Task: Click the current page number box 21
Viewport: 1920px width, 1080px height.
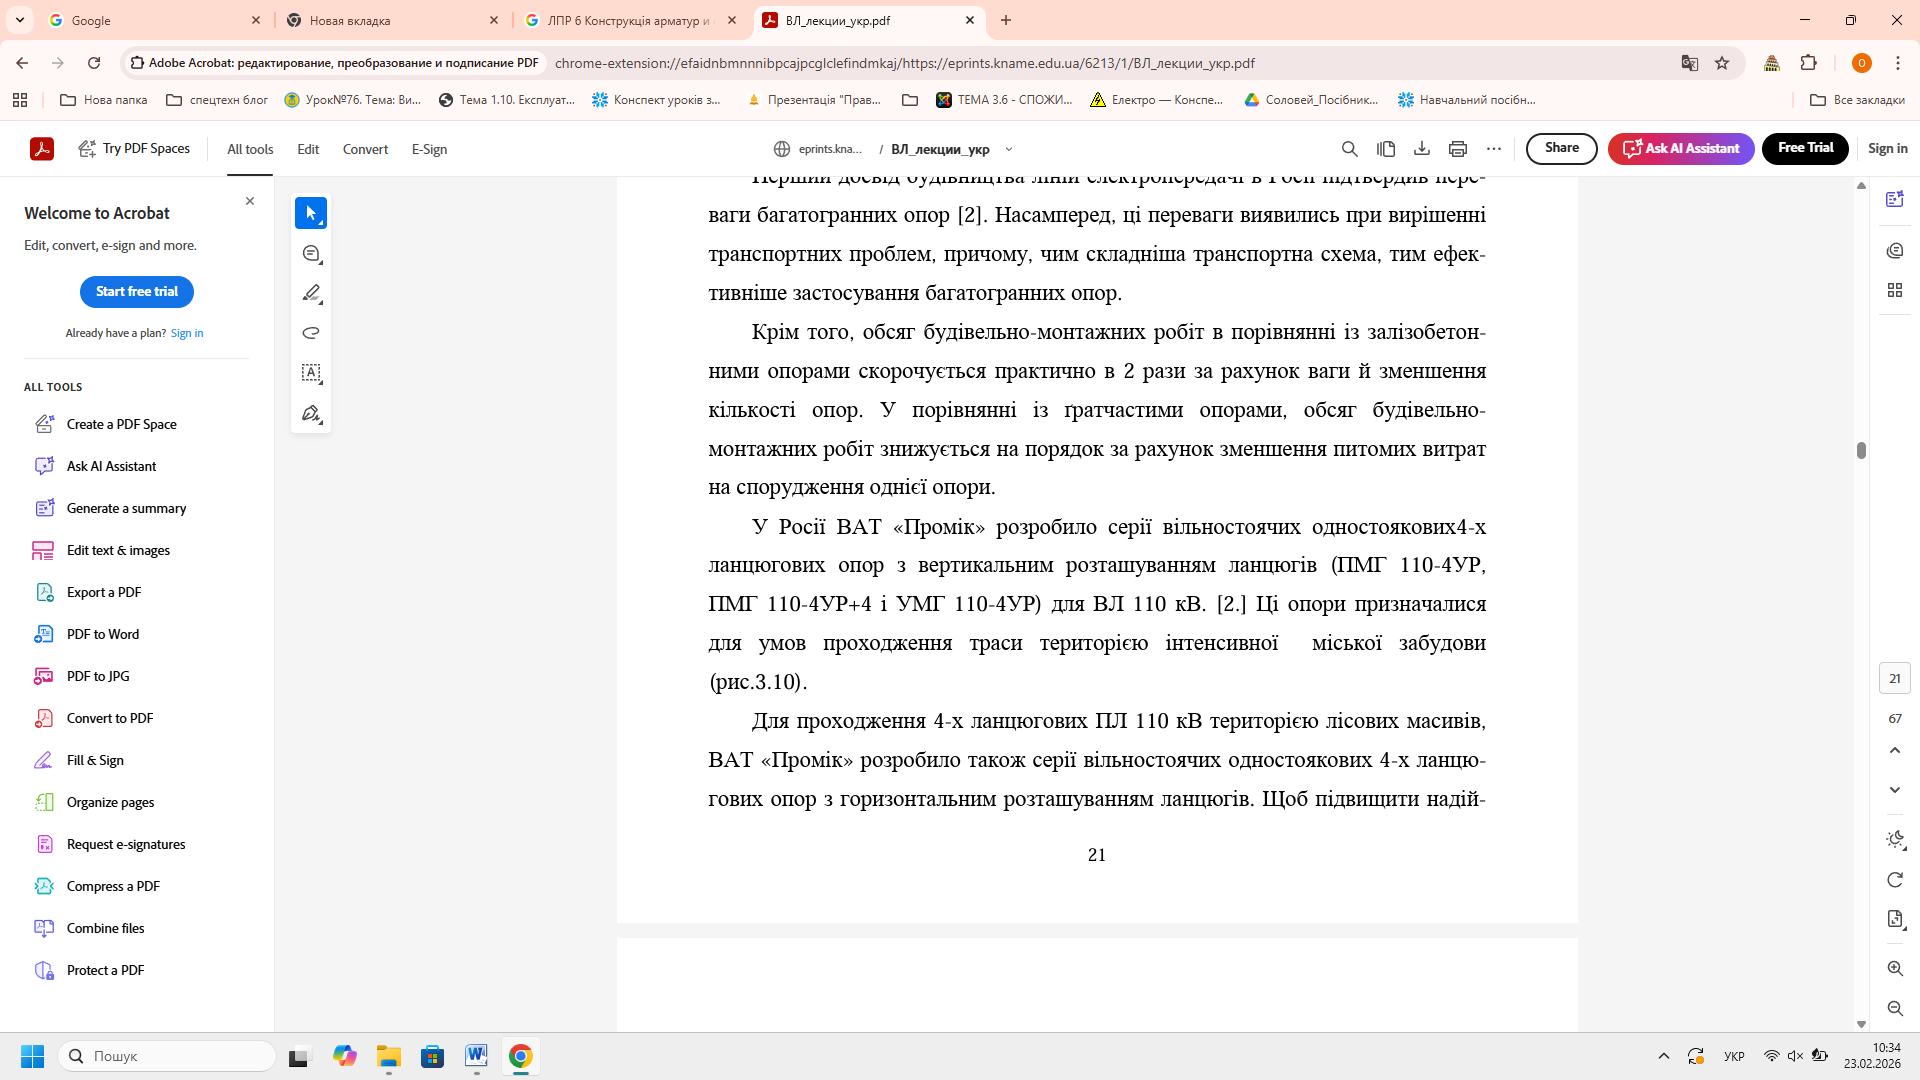Action: point(1894,678)
